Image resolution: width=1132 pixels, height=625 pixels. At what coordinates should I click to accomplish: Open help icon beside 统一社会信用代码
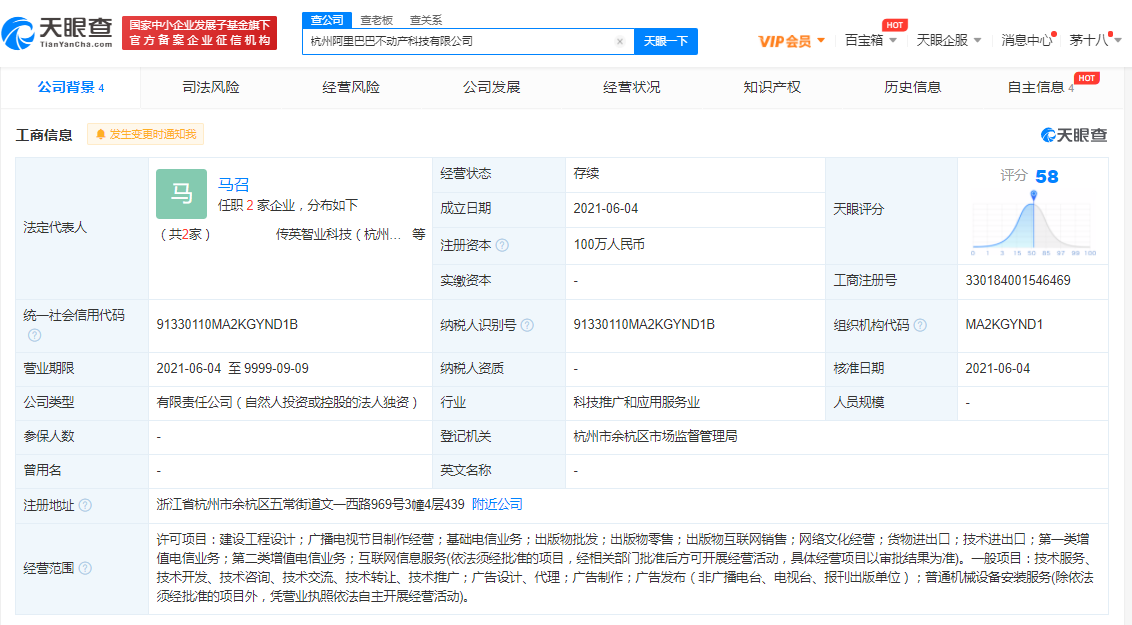[34, 335]
